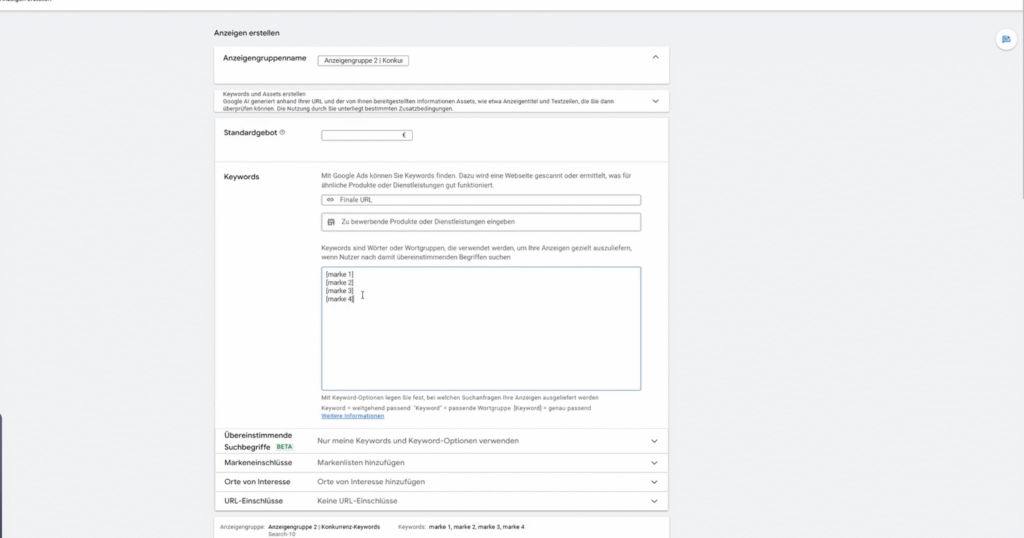Screen dimensions: 1024x538
Task: Expand Orte von Interesse row chevron
Action: click(x=654, y=482)
